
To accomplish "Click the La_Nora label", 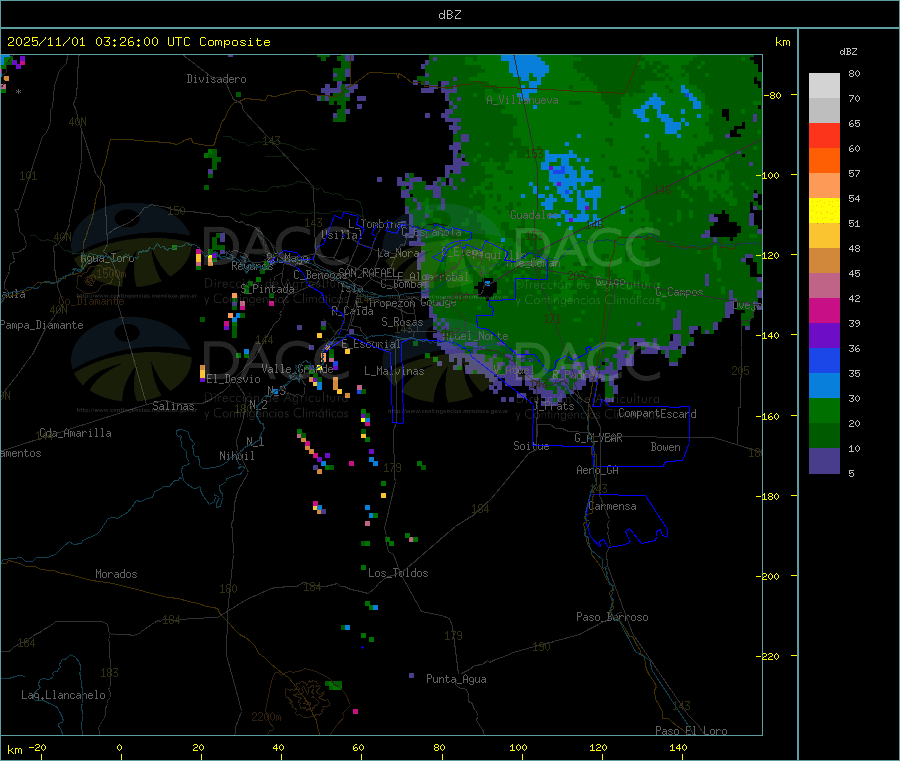I will (x=398, y=253).
